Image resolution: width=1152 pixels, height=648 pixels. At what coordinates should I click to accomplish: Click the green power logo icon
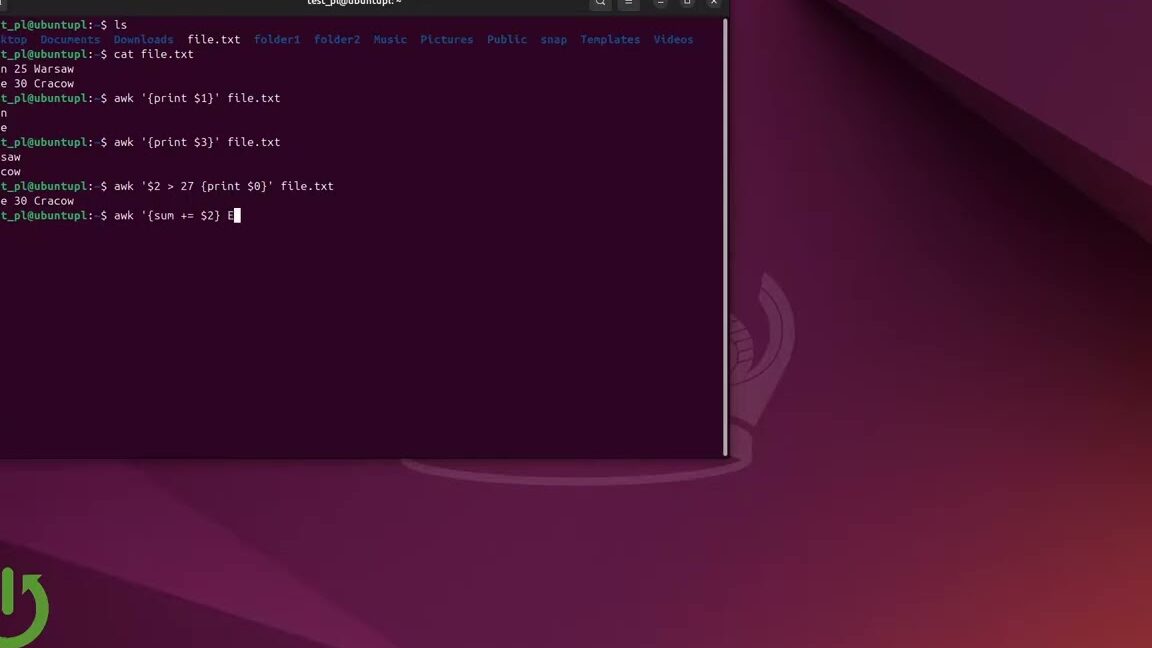click(22, 608)
